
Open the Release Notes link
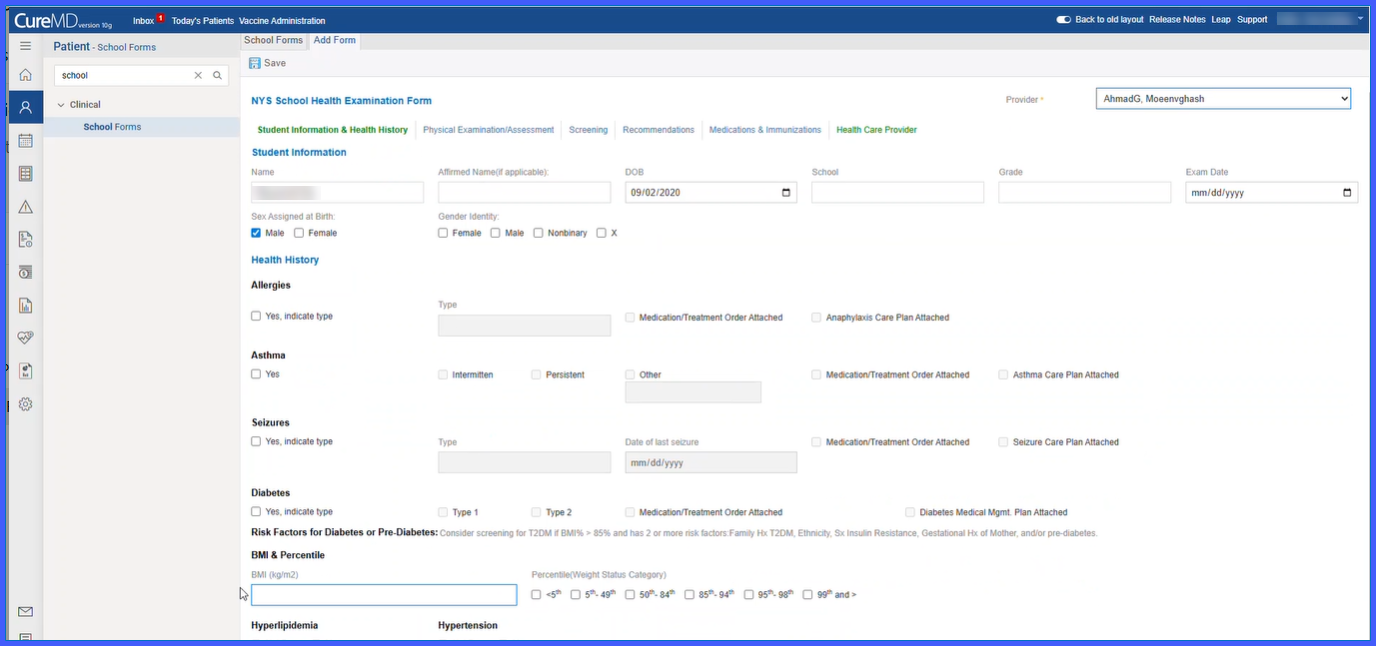point(1177,19)
